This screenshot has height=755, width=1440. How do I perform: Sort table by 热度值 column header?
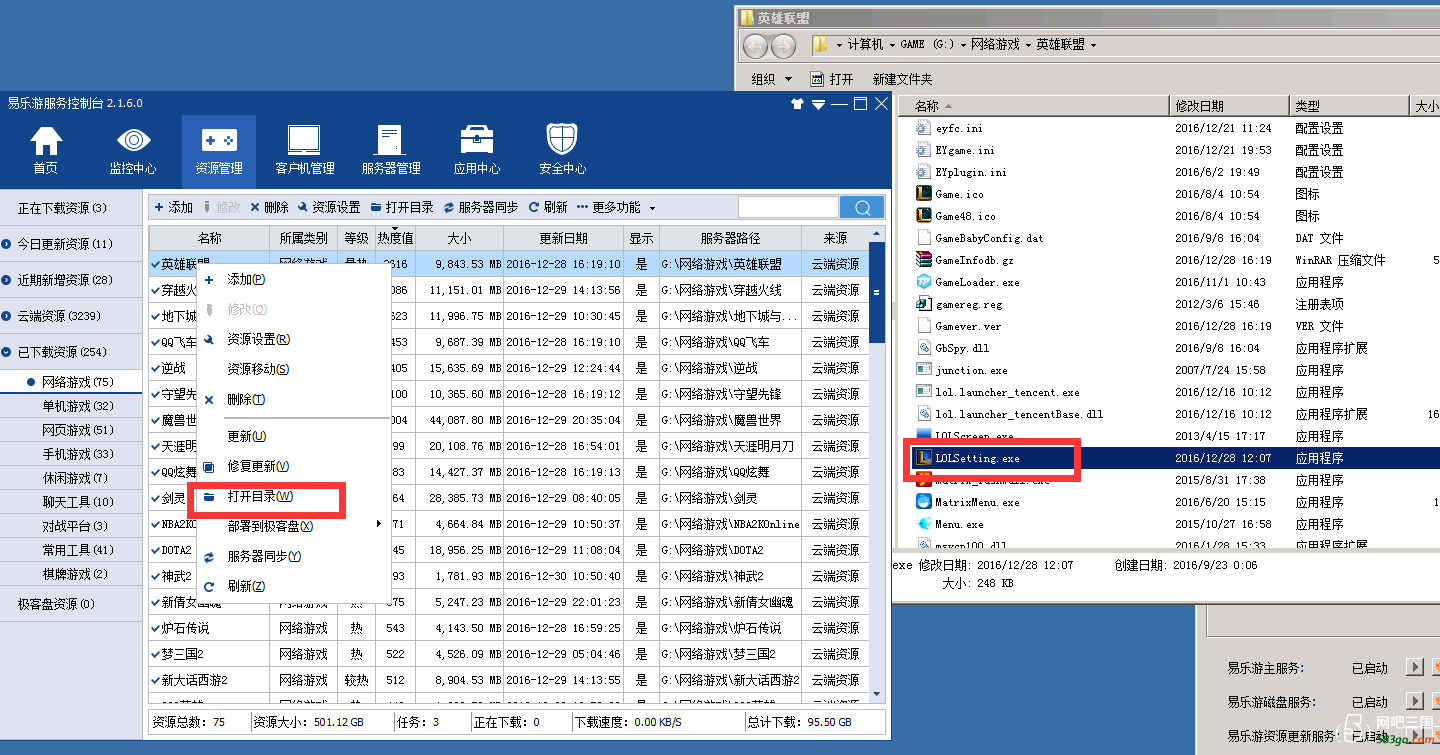point(395,238)
